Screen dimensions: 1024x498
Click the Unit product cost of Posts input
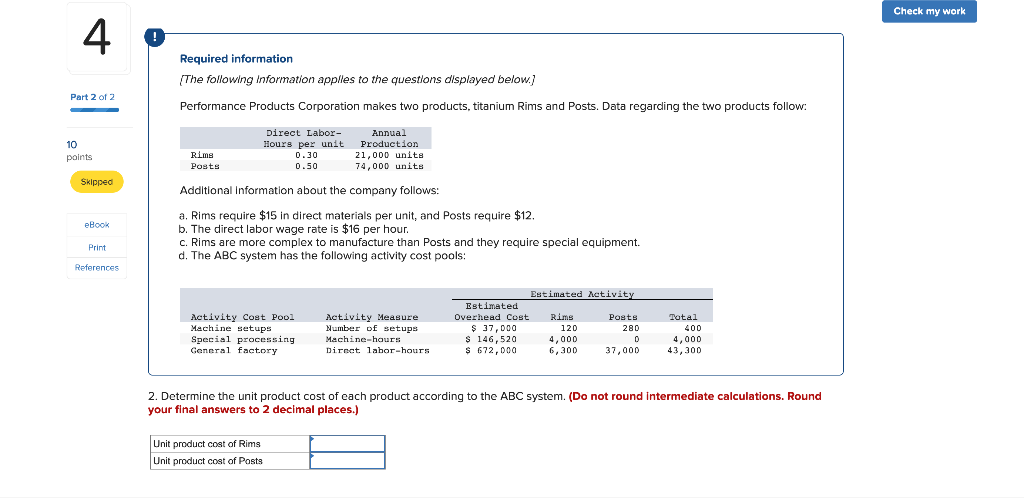click(347, 461)
